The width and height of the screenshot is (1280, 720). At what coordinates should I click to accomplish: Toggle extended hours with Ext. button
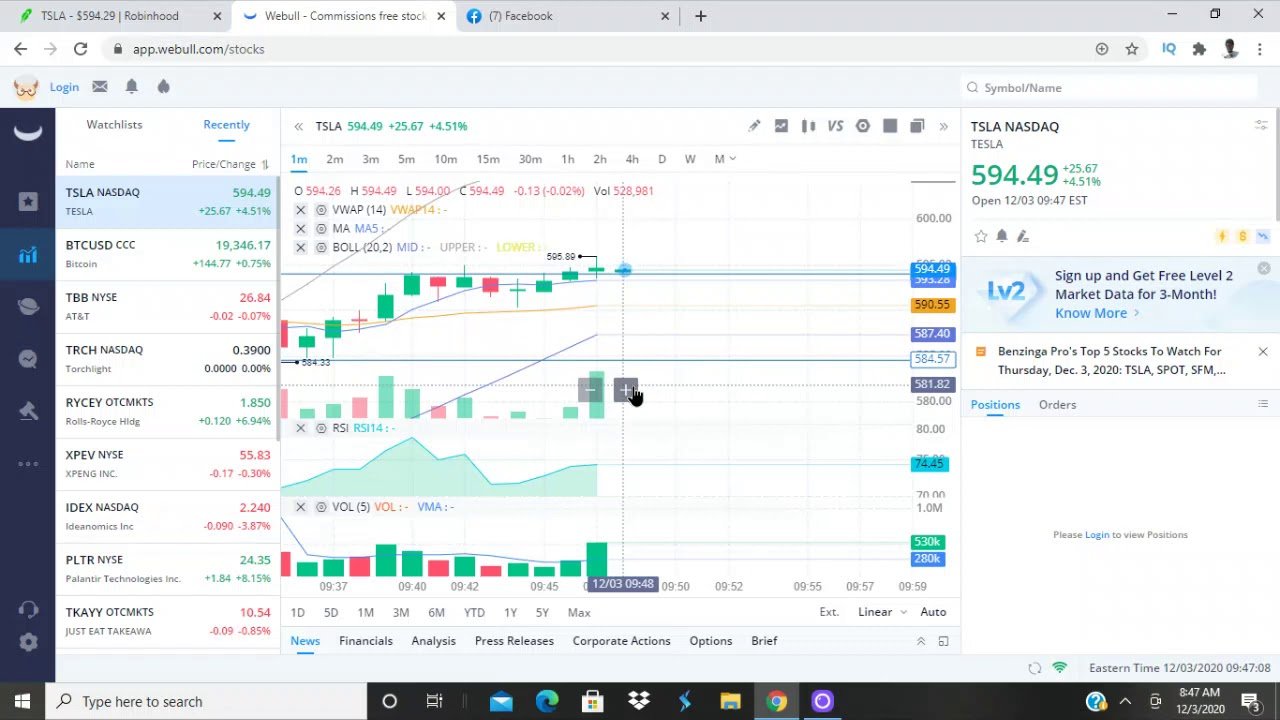pos(829,612)
